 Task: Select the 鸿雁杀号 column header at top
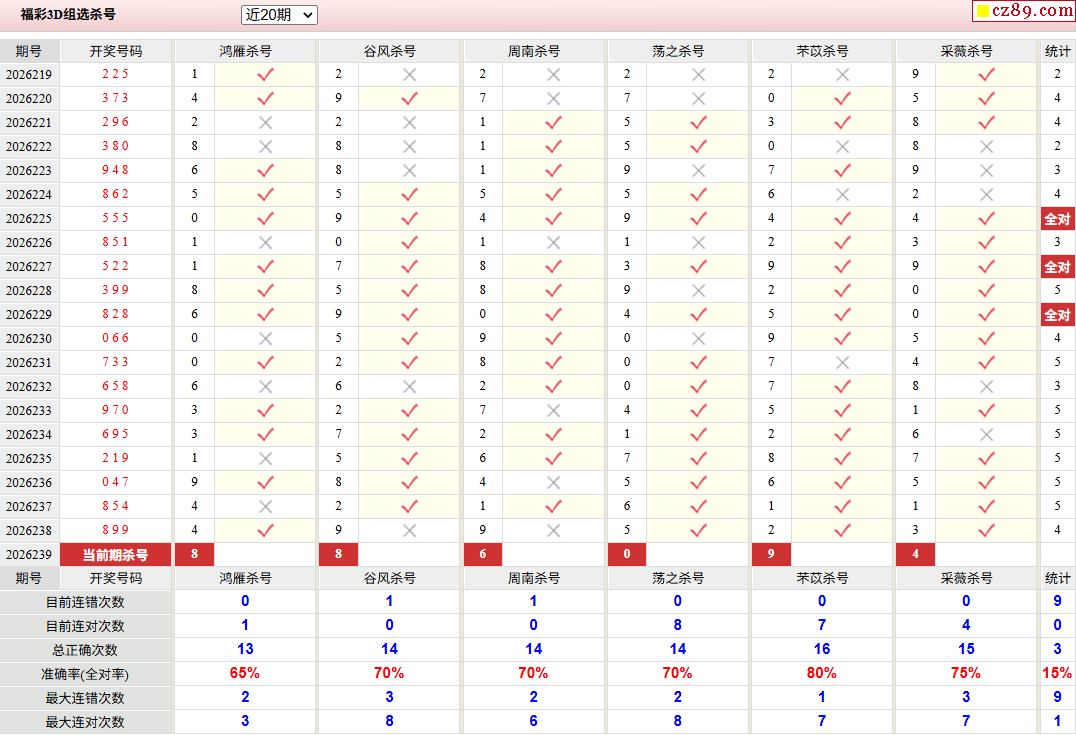[x=245, y=51]
